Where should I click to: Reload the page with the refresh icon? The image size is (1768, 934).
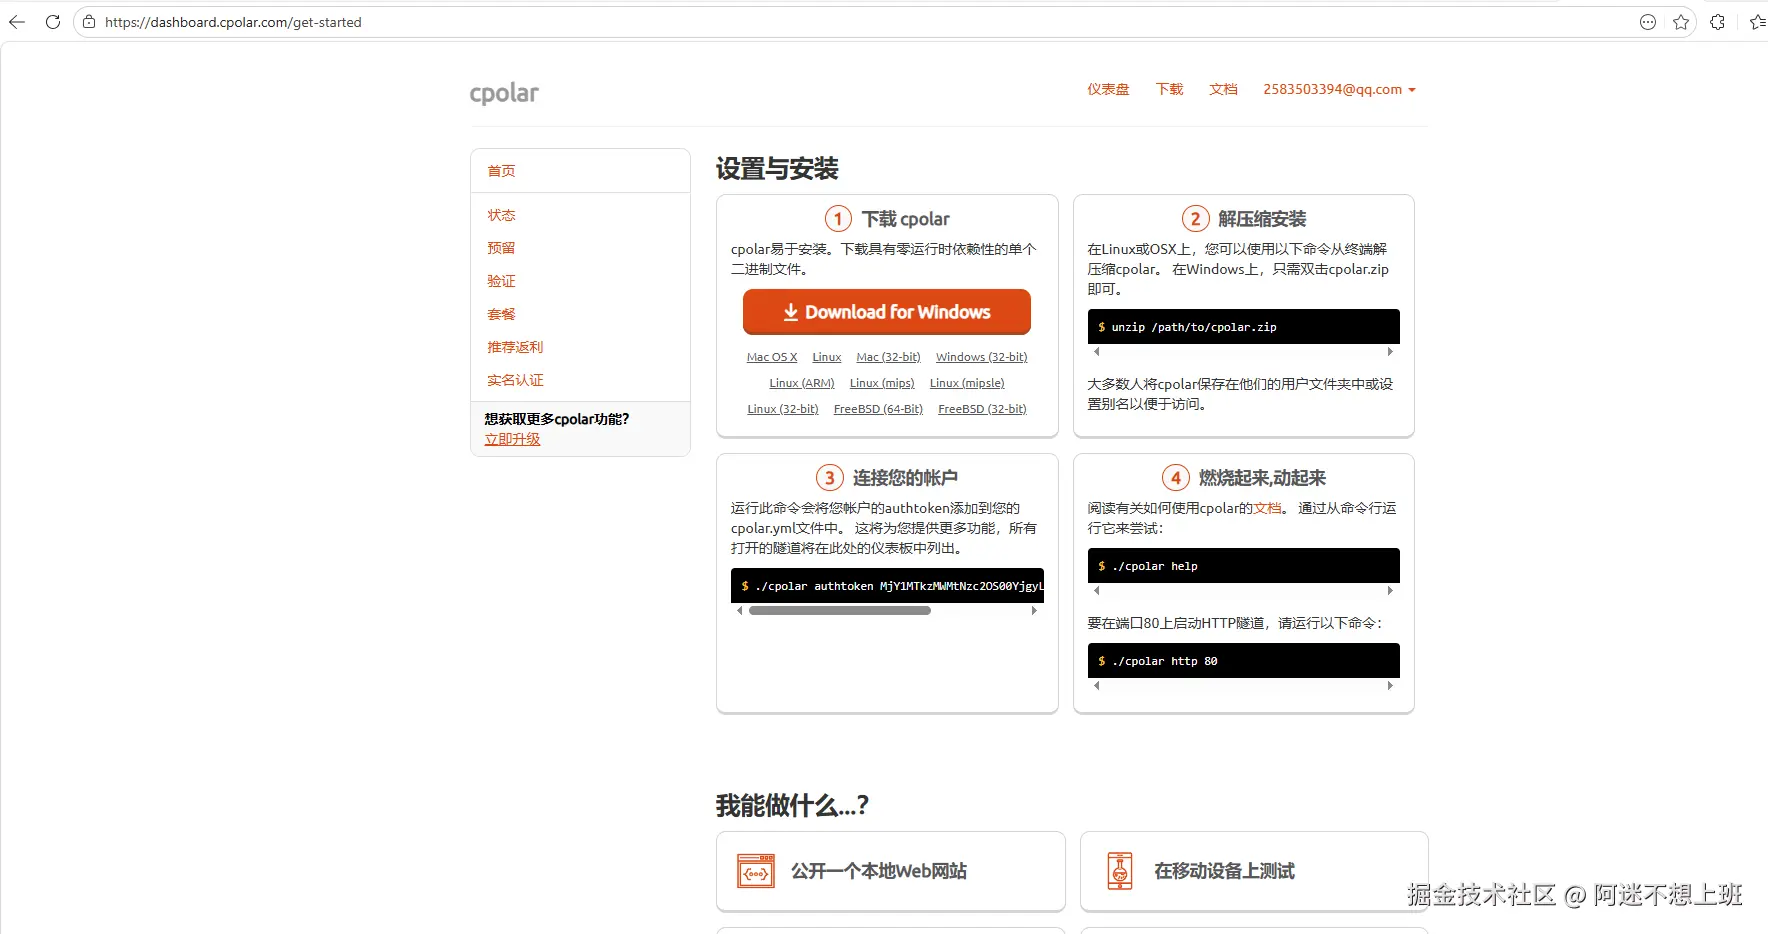click(53, 22)
